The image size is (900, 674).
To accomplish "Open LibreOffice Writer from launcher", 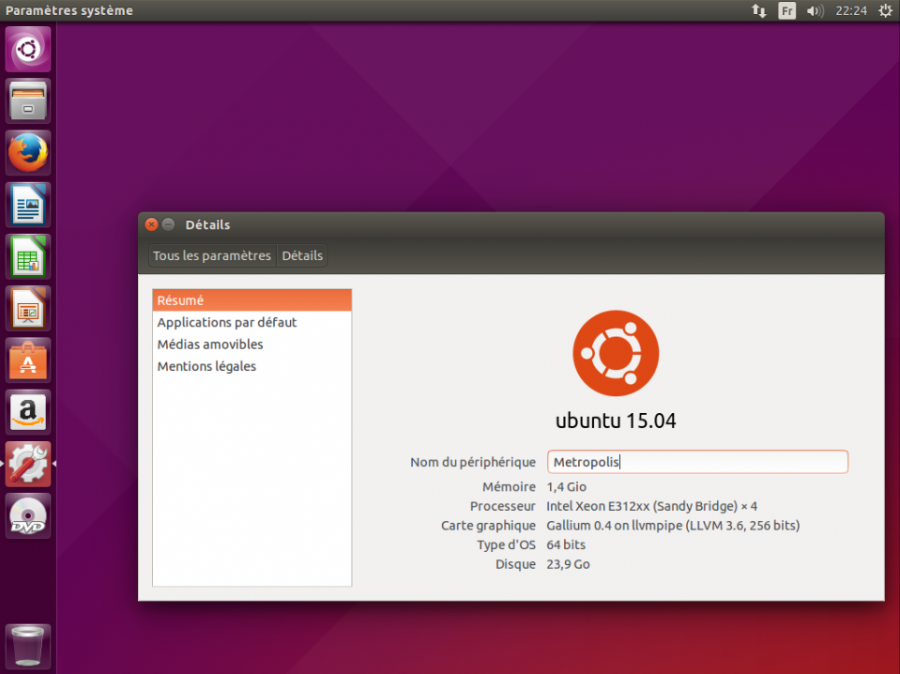I will (x=28, y=205).
